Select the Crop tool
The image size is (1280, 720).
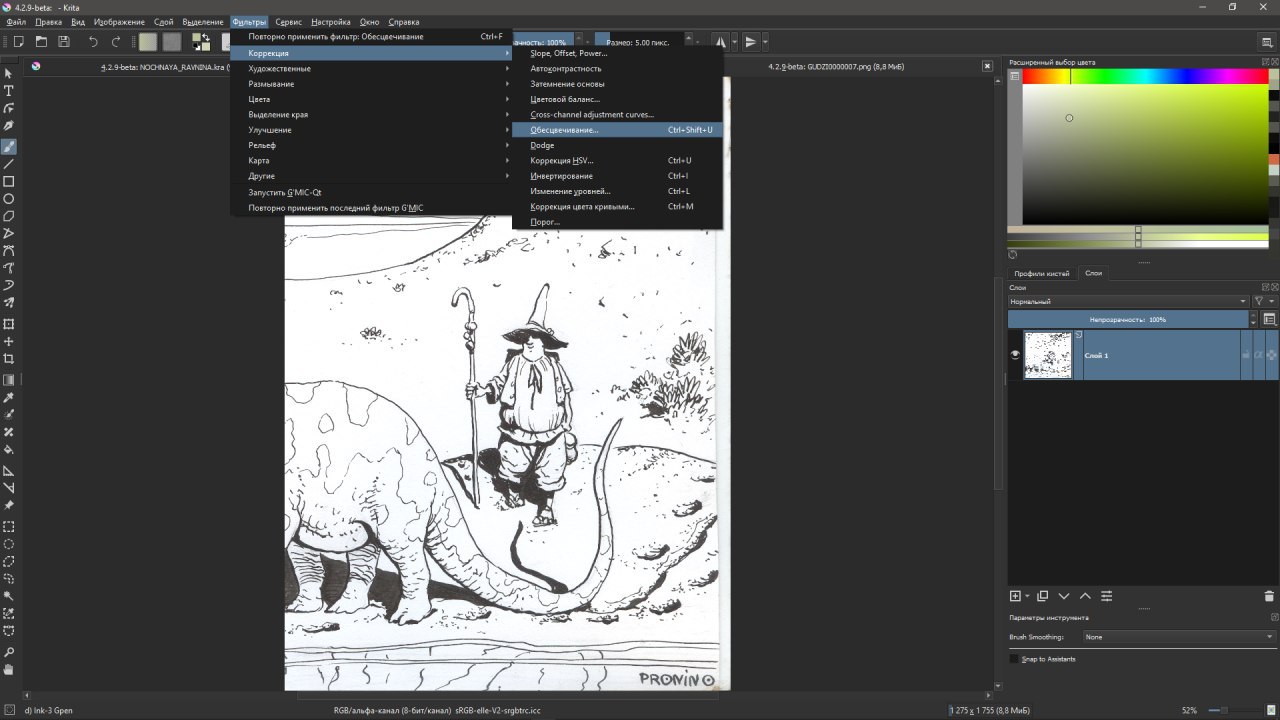click(9, 358)
